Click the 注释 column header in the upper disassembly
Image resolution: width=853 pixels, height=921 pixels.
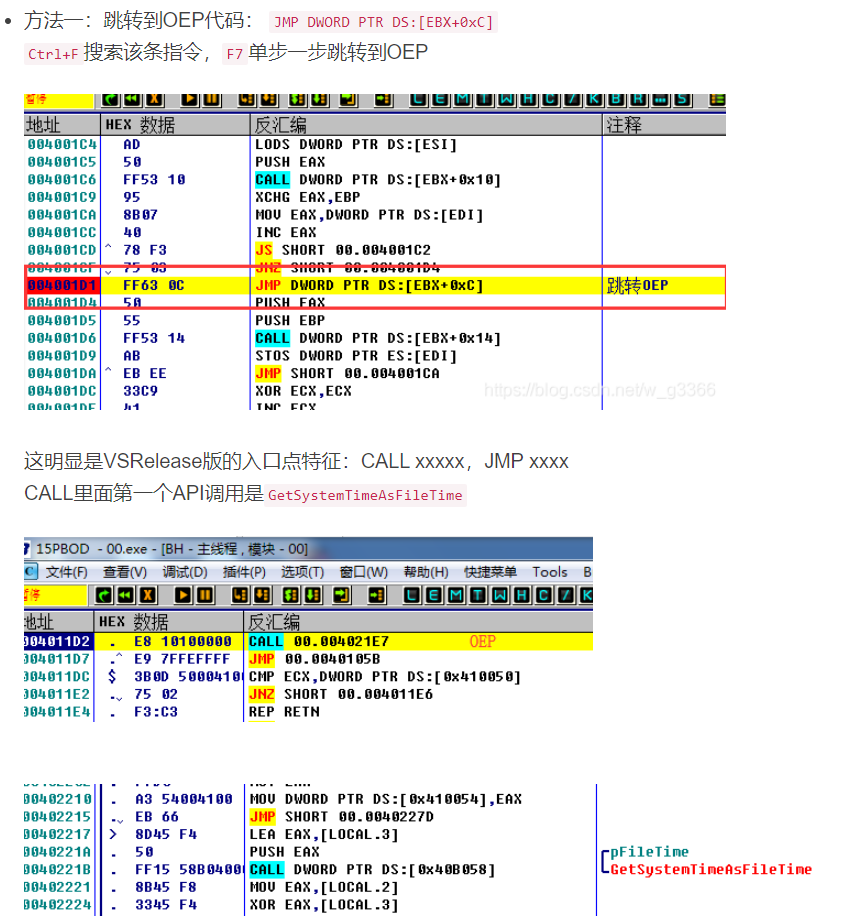[664, 125]
